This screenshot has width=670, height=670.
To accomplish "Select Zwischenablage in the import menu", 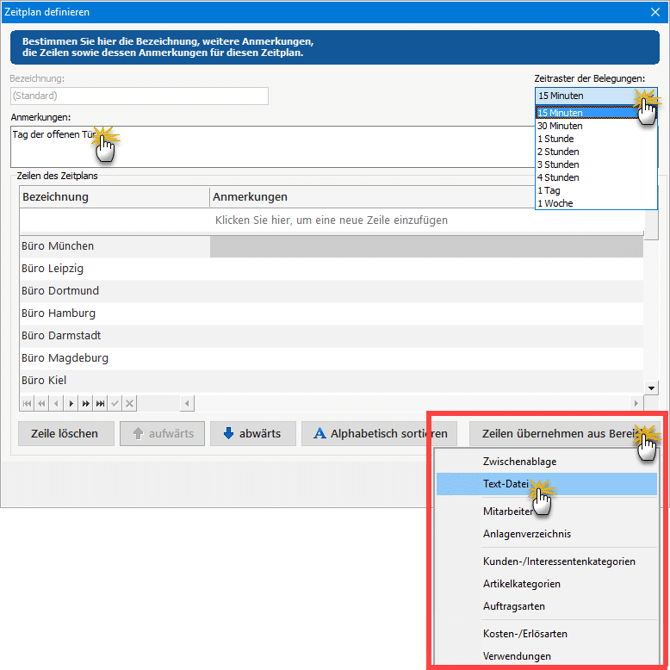I will pos(519,461).
